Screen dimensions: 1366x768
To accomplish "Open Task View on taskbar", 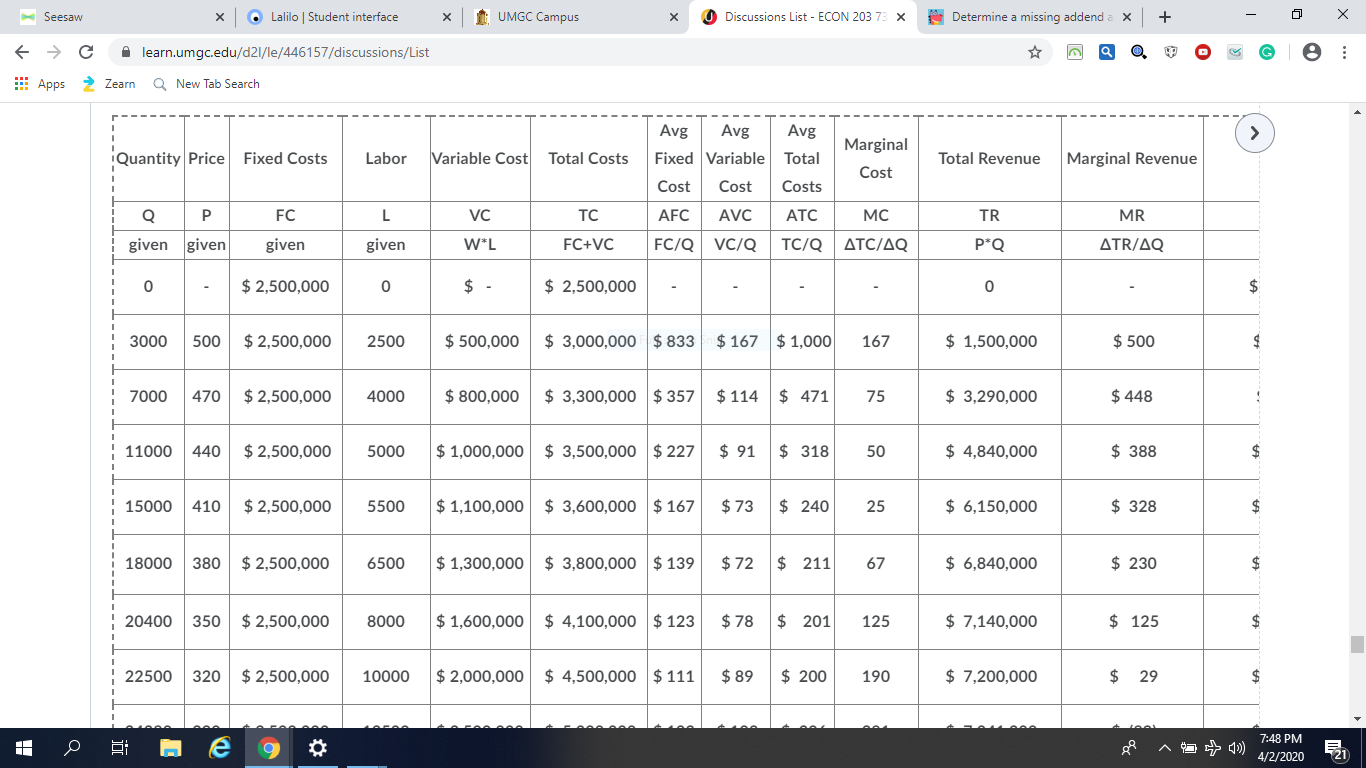I will (x=120, y=747).
